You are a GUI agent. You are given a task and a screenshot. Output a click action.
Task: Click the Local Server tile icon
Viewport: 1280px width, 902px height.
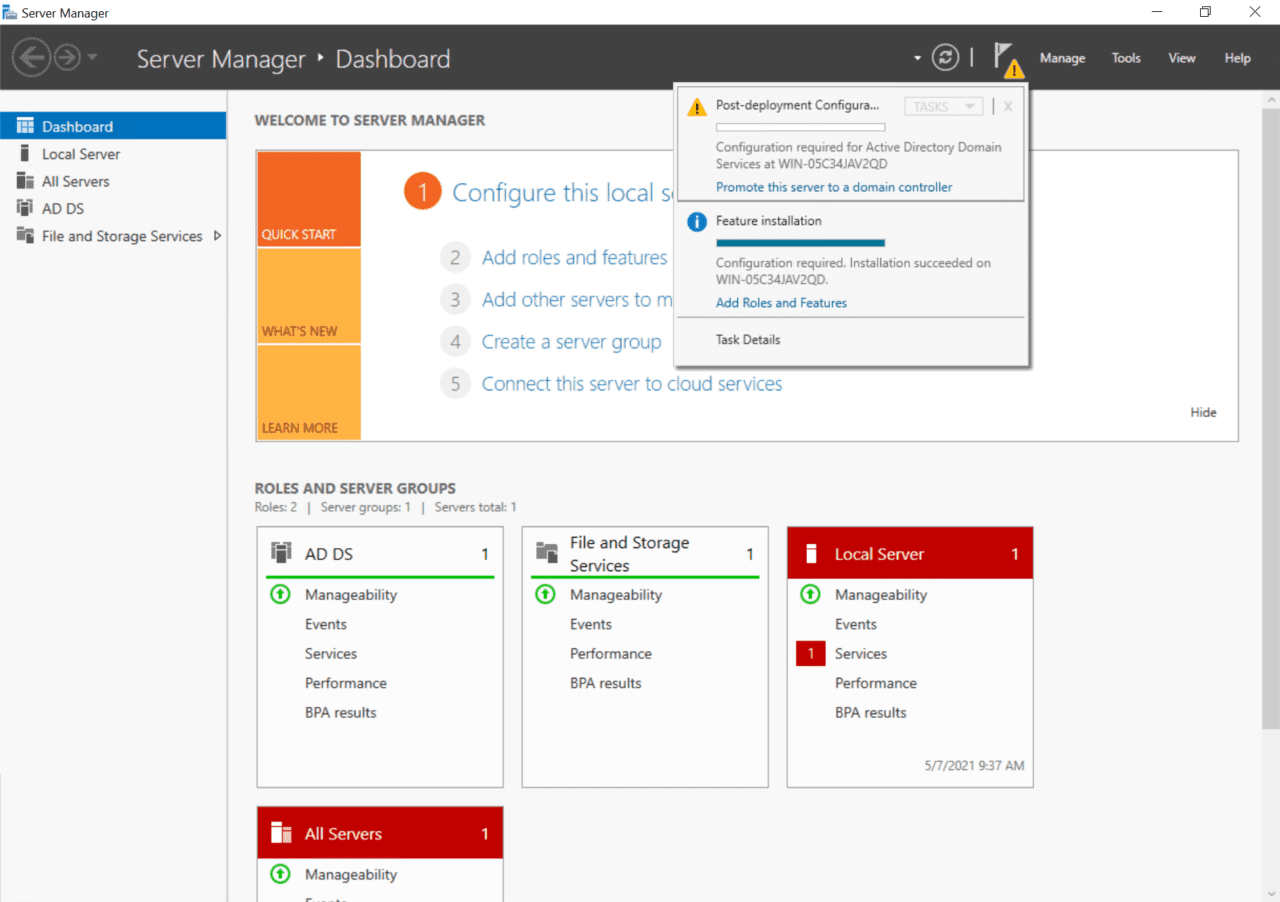tap(812, 554)
